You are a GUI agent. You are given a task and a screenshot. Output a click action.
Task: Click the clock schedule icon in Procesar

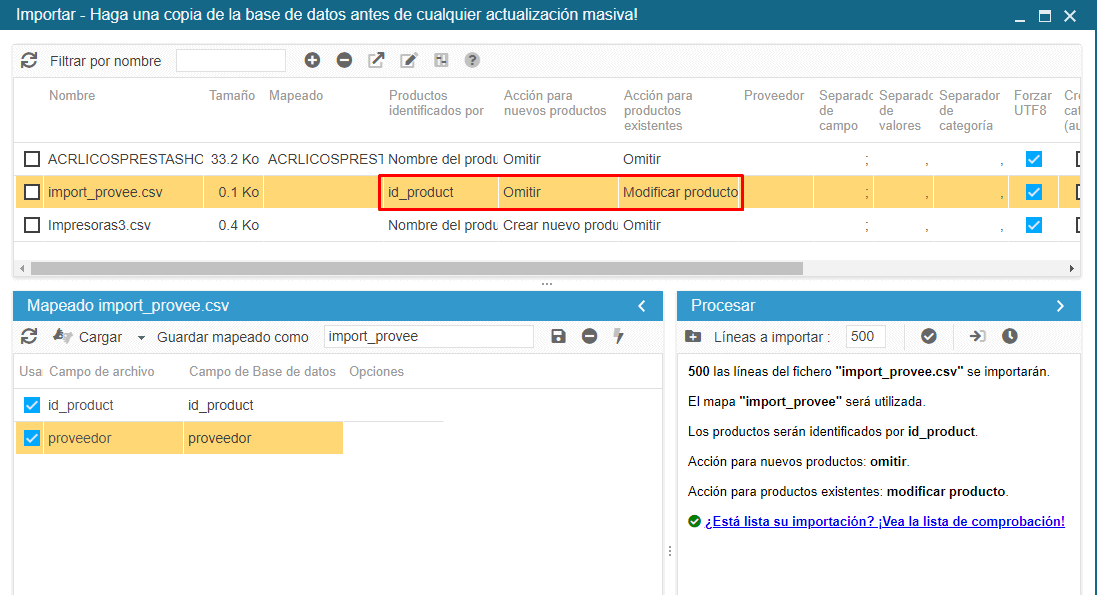pyautogui.click(x=1010, y=337)
